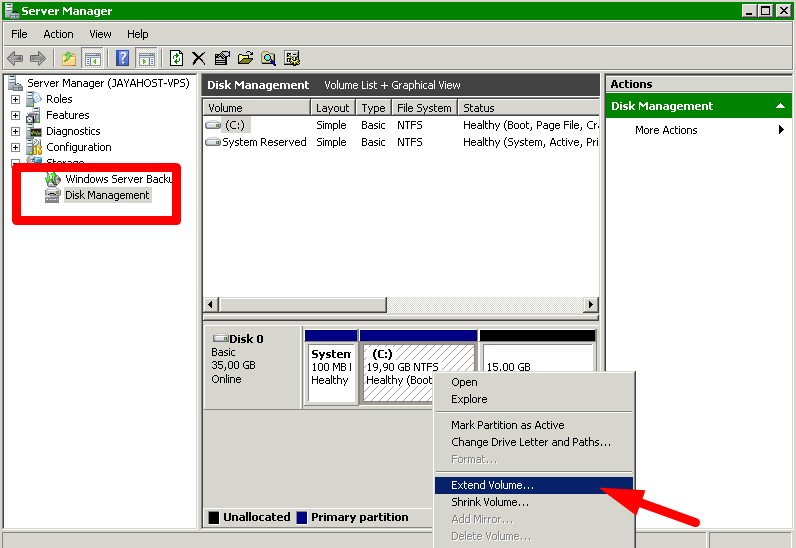Click the Server Manager title bar icon
Viewport: 796px width, 548px height.
click(x=11, y=10)
